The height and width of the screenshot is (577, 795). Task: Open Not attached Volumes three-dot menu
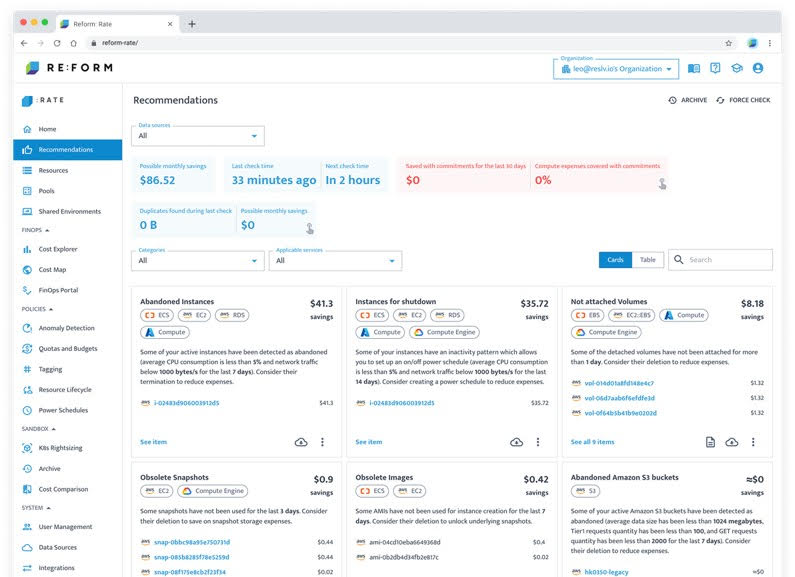point(753,442)
